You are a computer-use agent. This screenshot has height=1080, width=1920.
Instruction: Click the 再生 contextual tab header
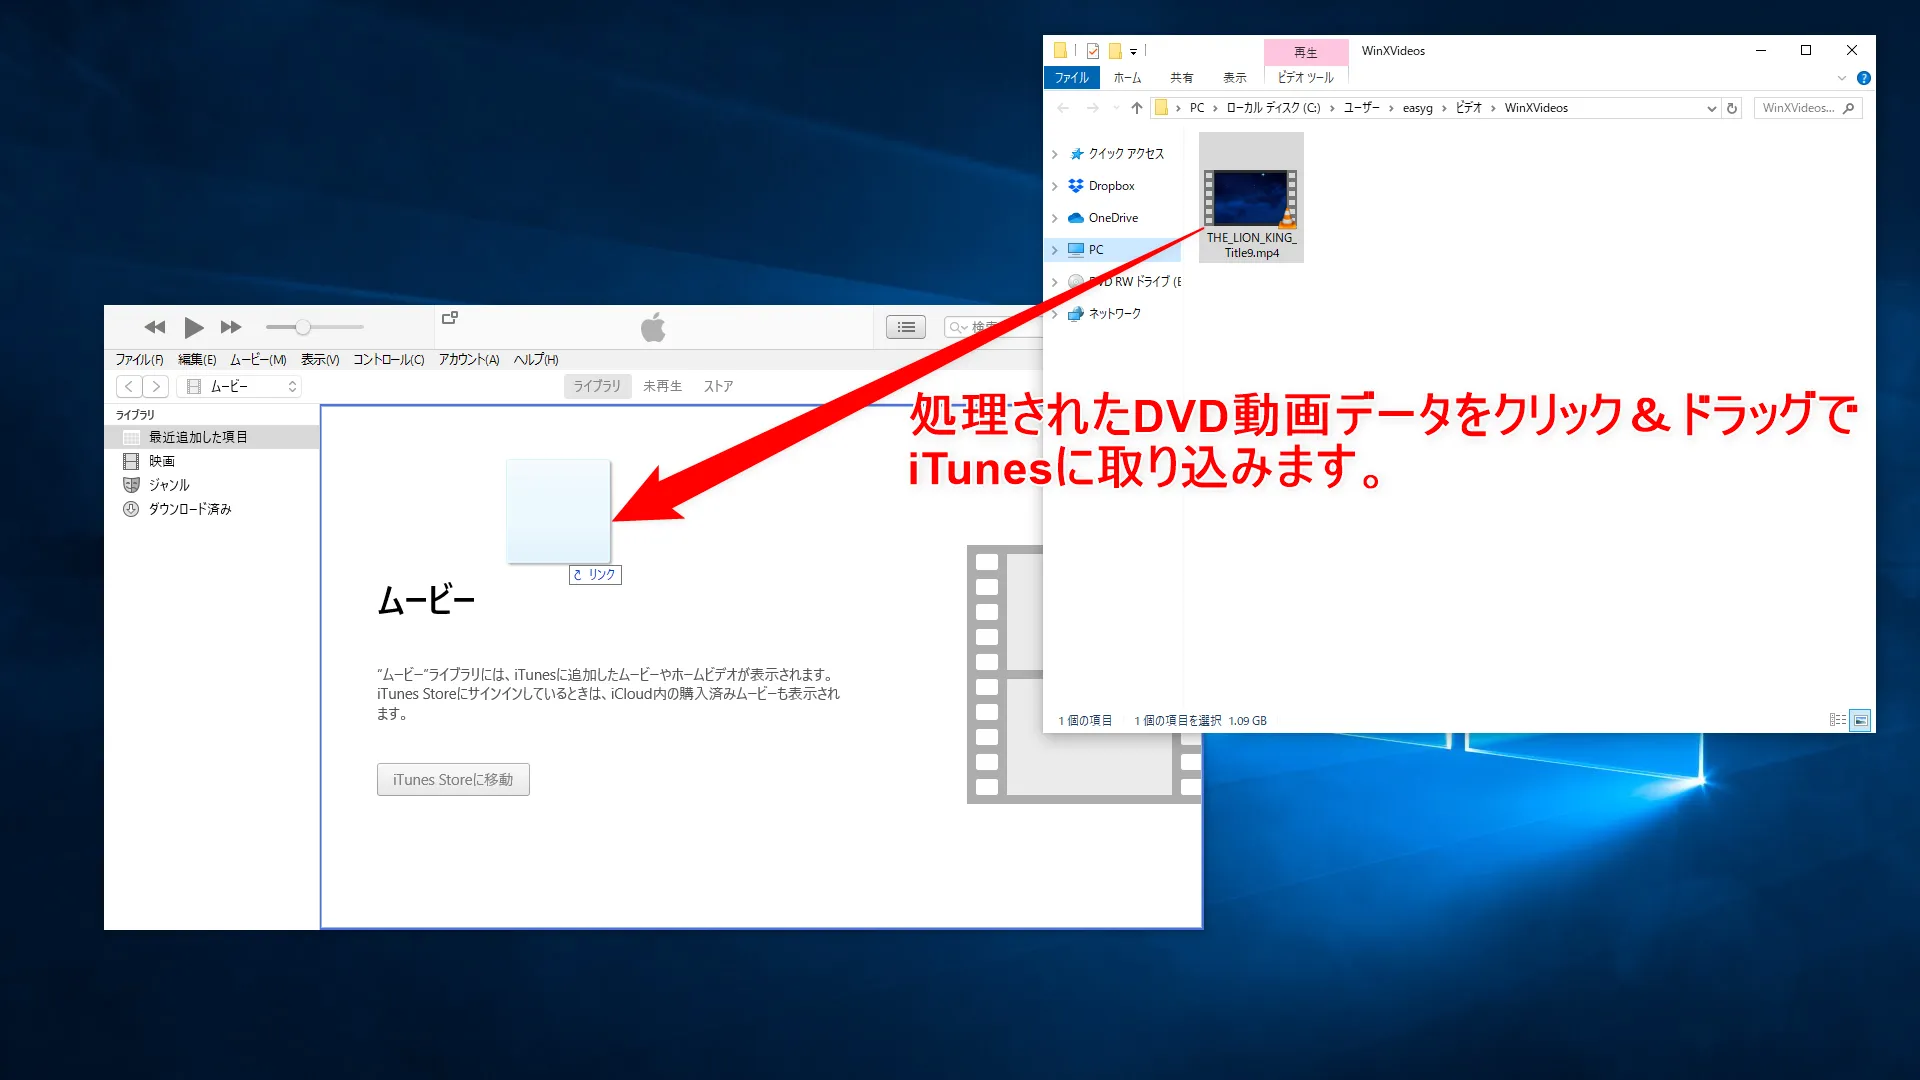[1306, 52]
